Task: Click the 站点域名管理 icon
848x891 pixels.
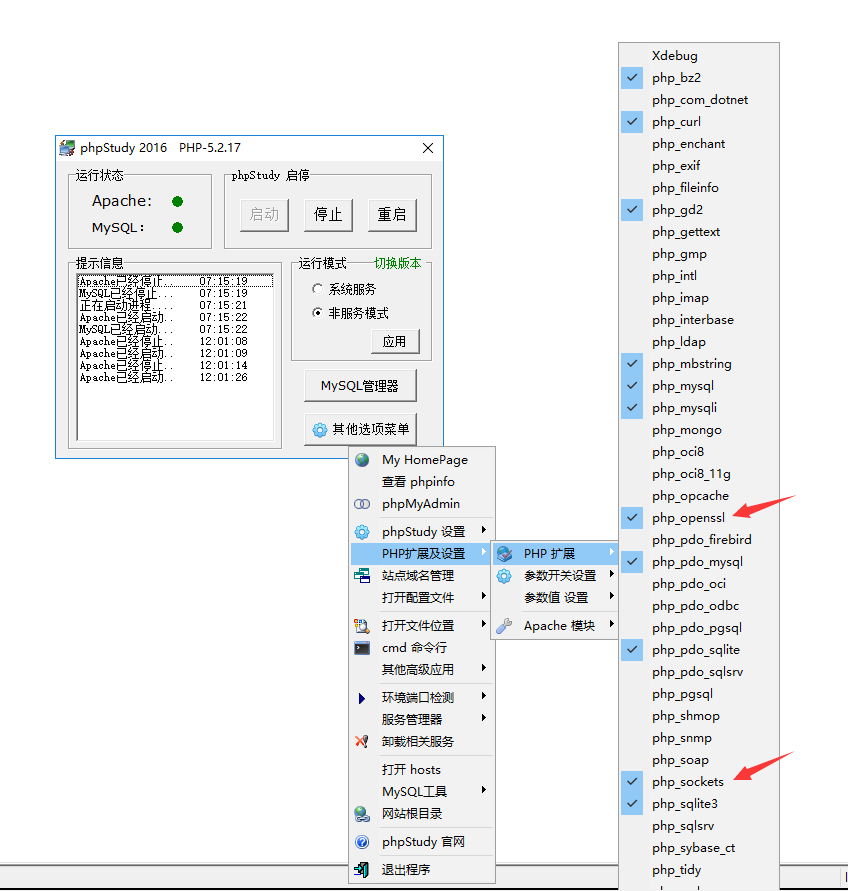Action: coord(362,576)
